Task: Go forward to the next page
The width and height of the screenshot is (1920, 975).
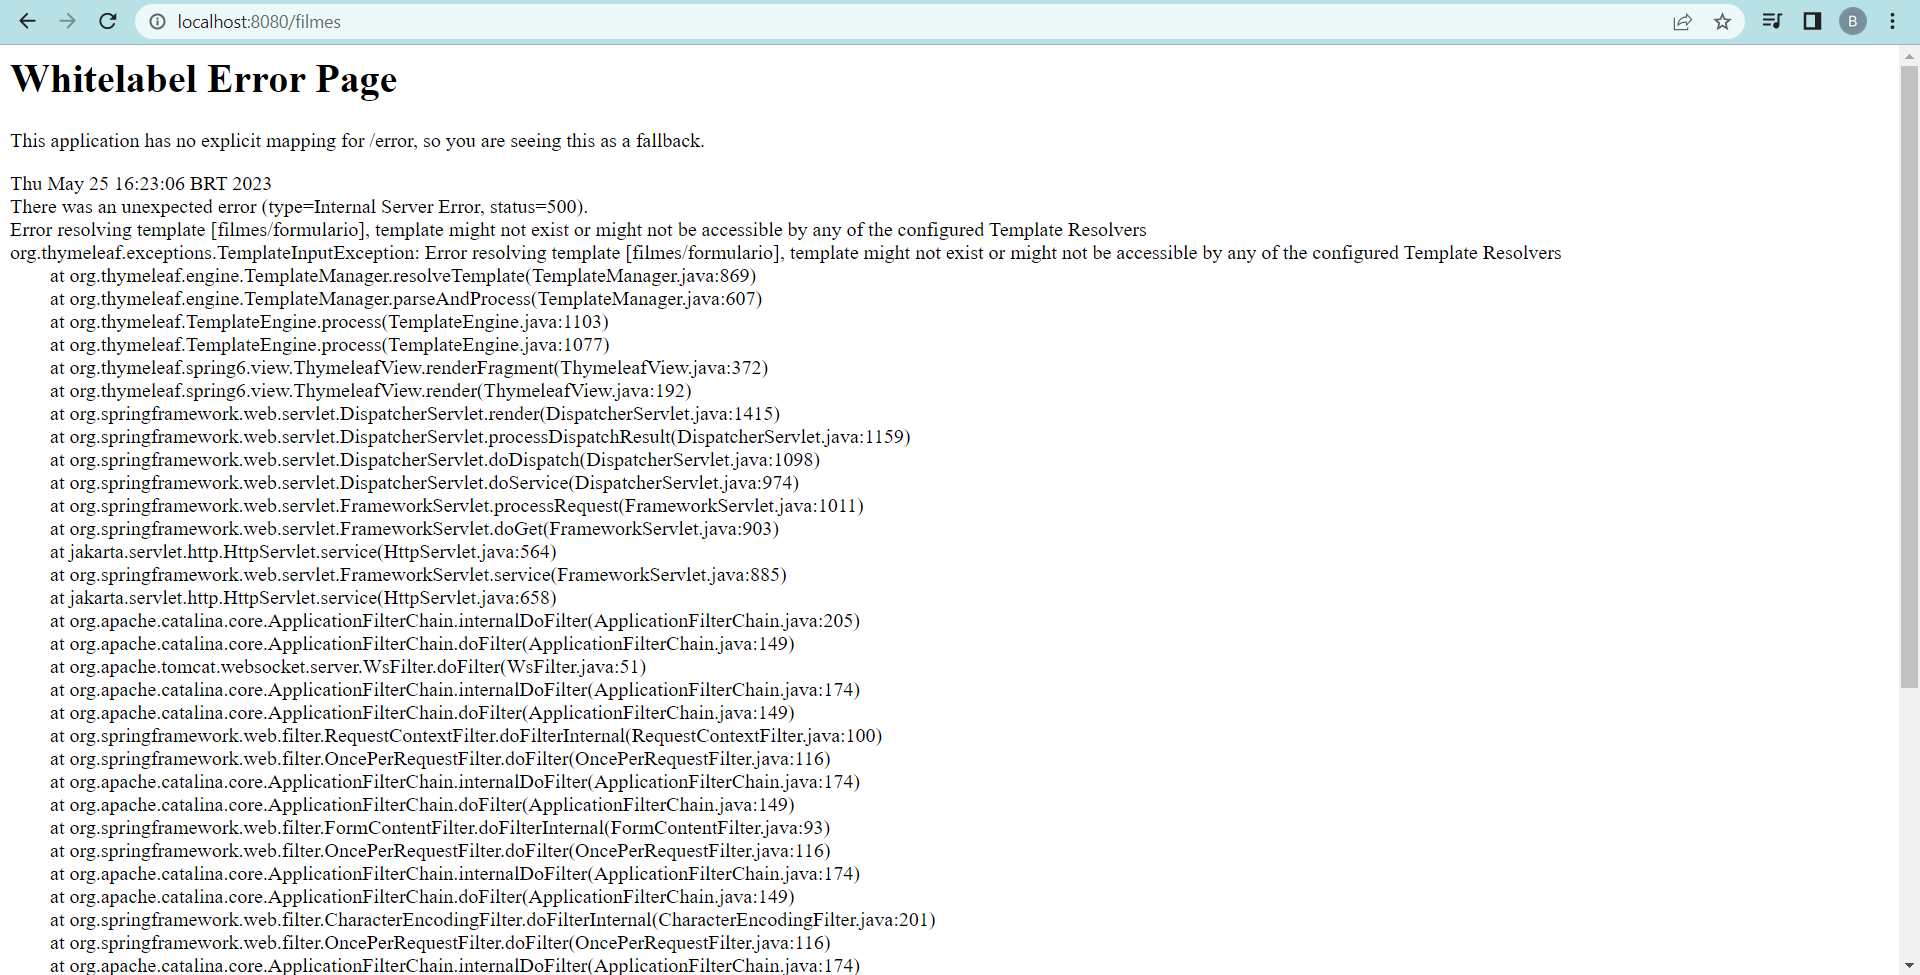Action: click(x=68, y=21)
